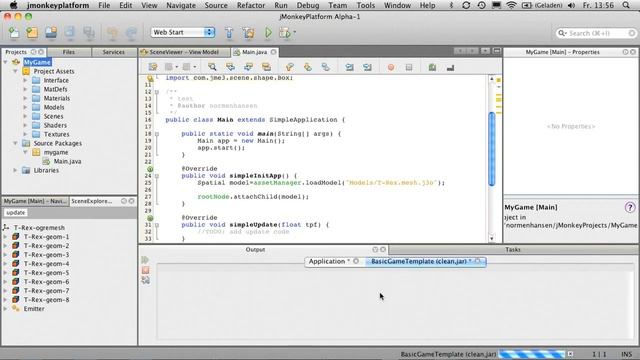This screenshot has width=640, height=360.
Task: Expand the Models folder
Action: point(25,107)
